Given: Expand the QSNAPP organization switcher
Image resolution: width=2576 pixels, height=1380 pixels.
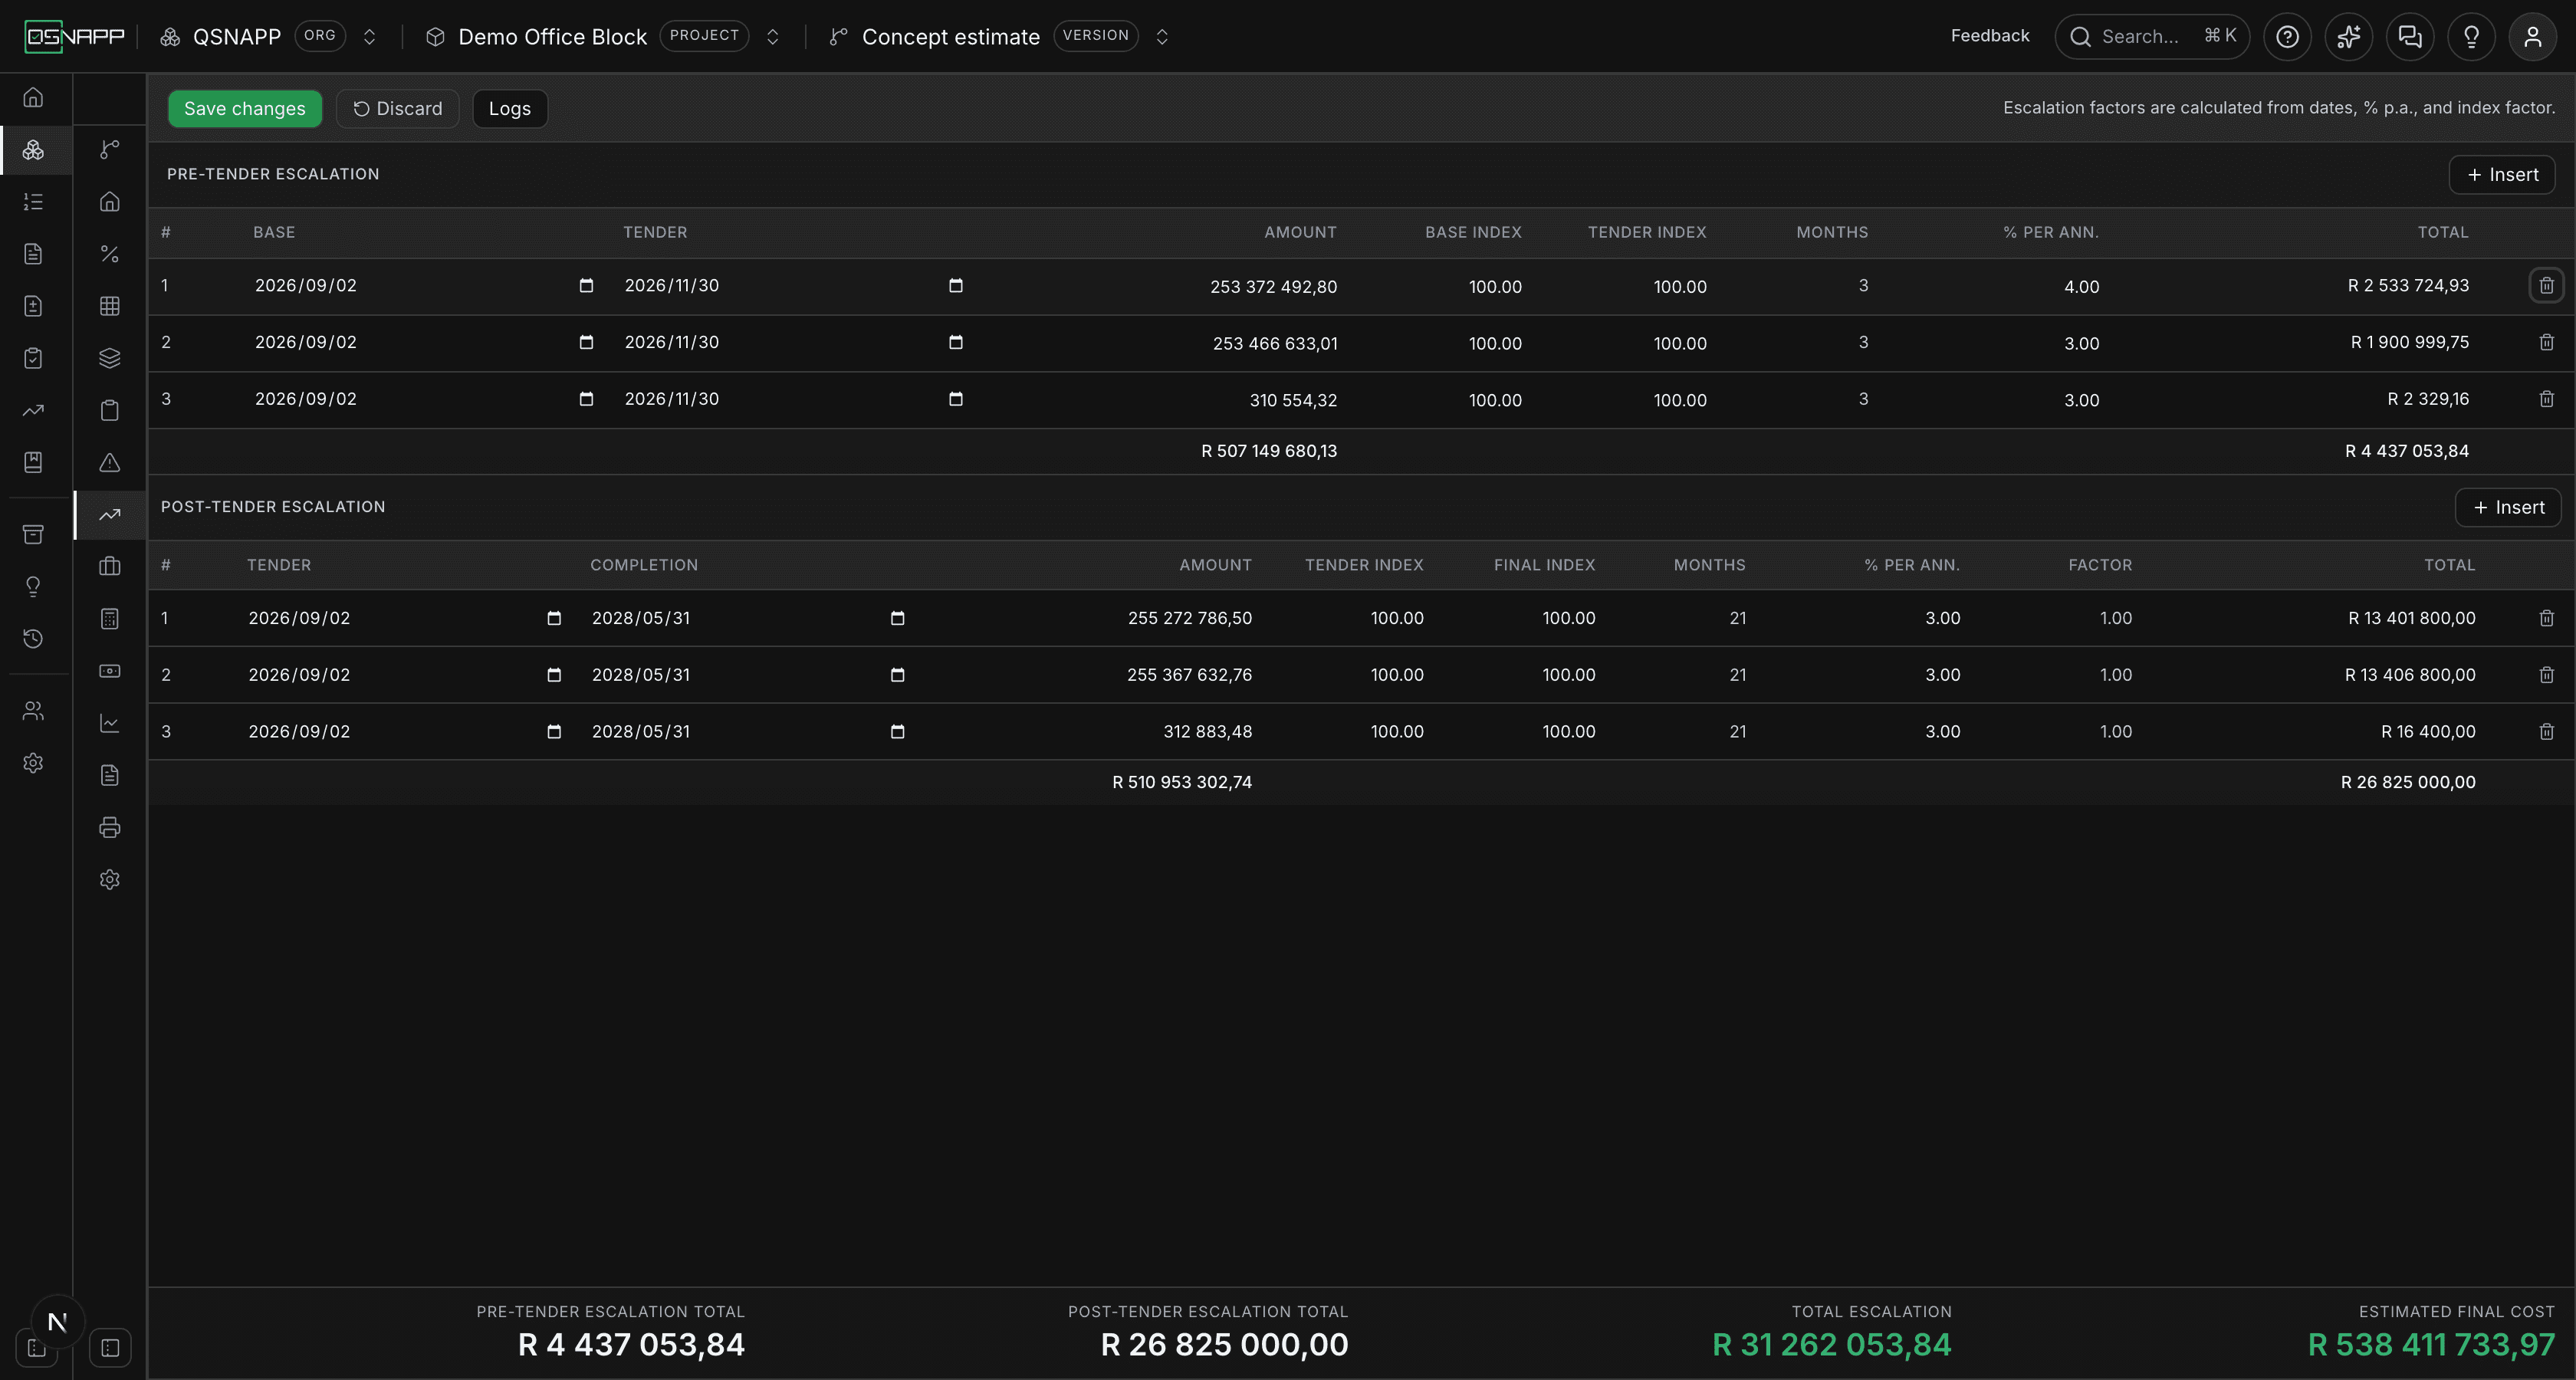Looking at the screenshot, I should coord(369,37).
